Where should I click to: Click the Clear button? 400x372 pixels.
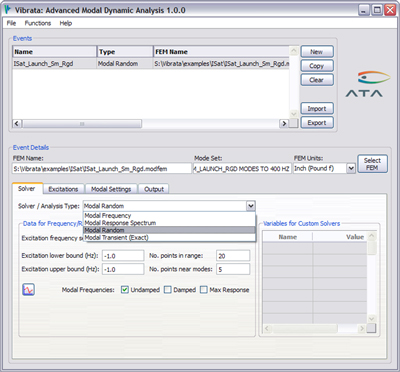point(317,80)
